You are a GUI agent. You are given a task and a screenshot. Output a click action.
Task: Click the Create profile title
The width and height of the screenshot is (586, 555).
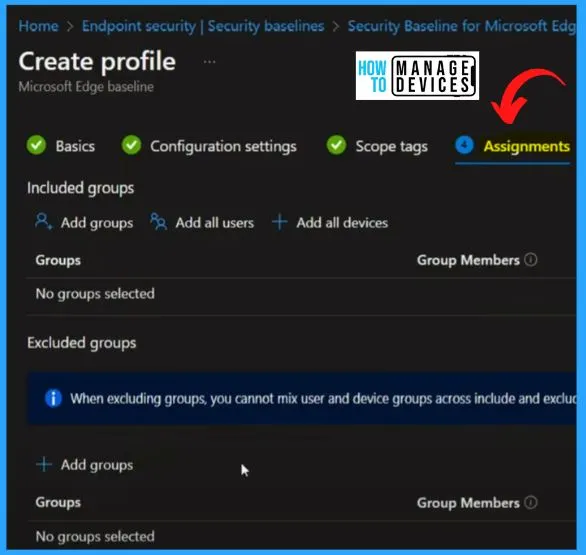[x=97, y=61]
